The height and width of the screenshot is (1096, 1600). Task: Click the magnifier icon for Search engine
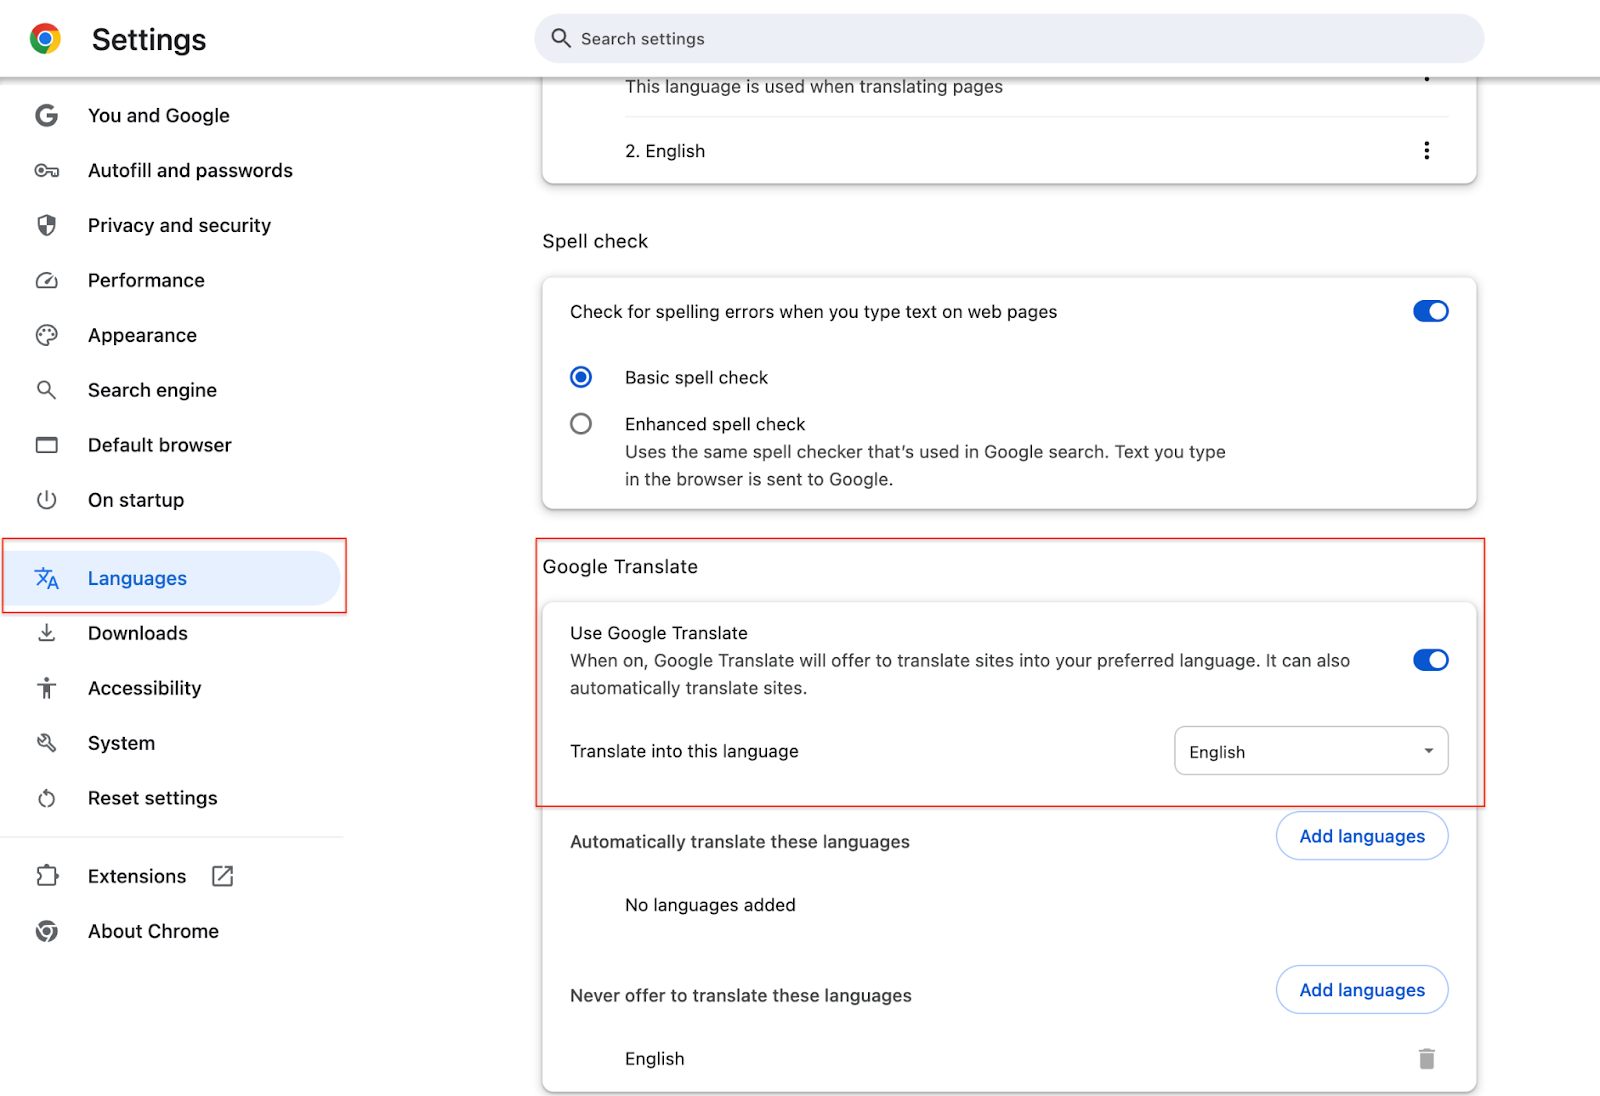point(46,390)
